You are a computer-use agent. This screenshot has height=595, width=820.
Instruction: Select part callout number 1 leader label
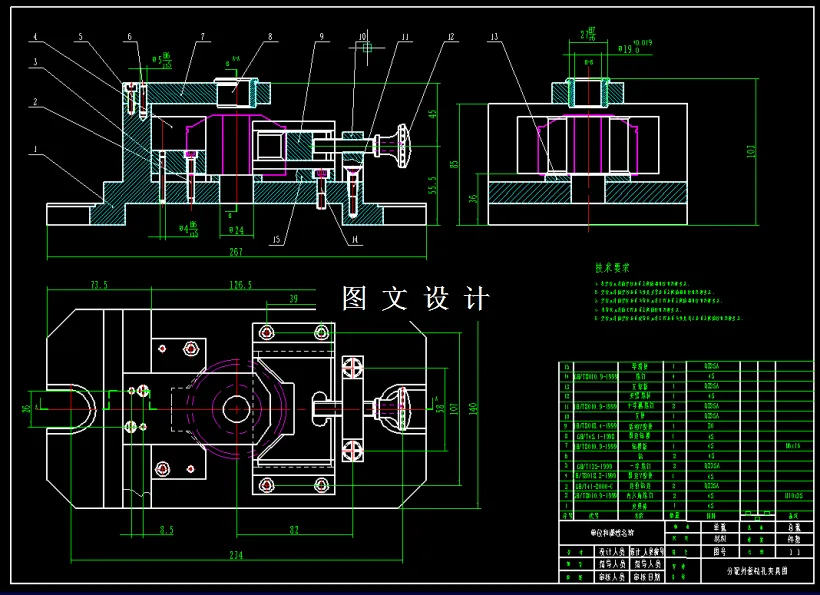click(x=36, y=149)
